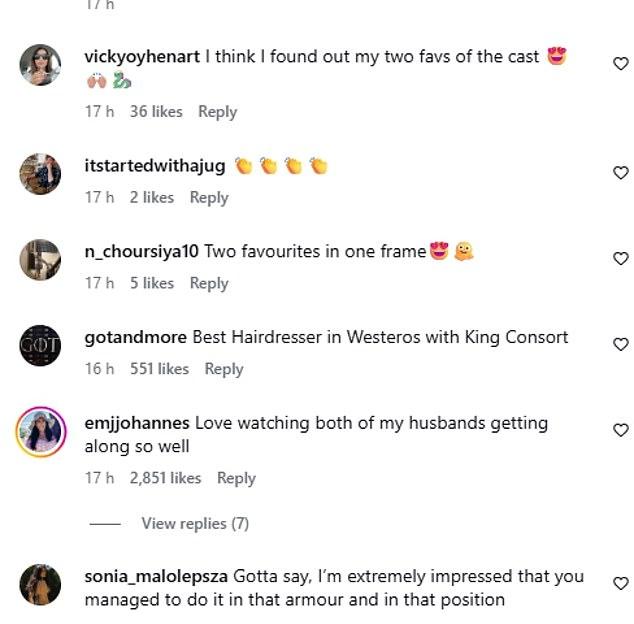Like sonia_malolepsza's armour comment
The image size is (634, 624).
[x=621, y=583]
